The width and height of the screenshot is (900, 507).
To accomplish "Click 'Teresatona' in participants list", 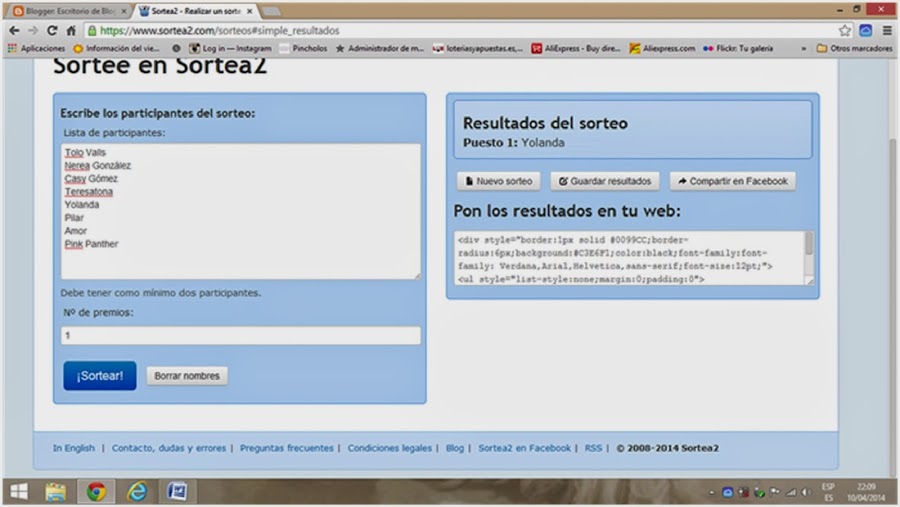I will pyautogui.click(x=88, y=192).
